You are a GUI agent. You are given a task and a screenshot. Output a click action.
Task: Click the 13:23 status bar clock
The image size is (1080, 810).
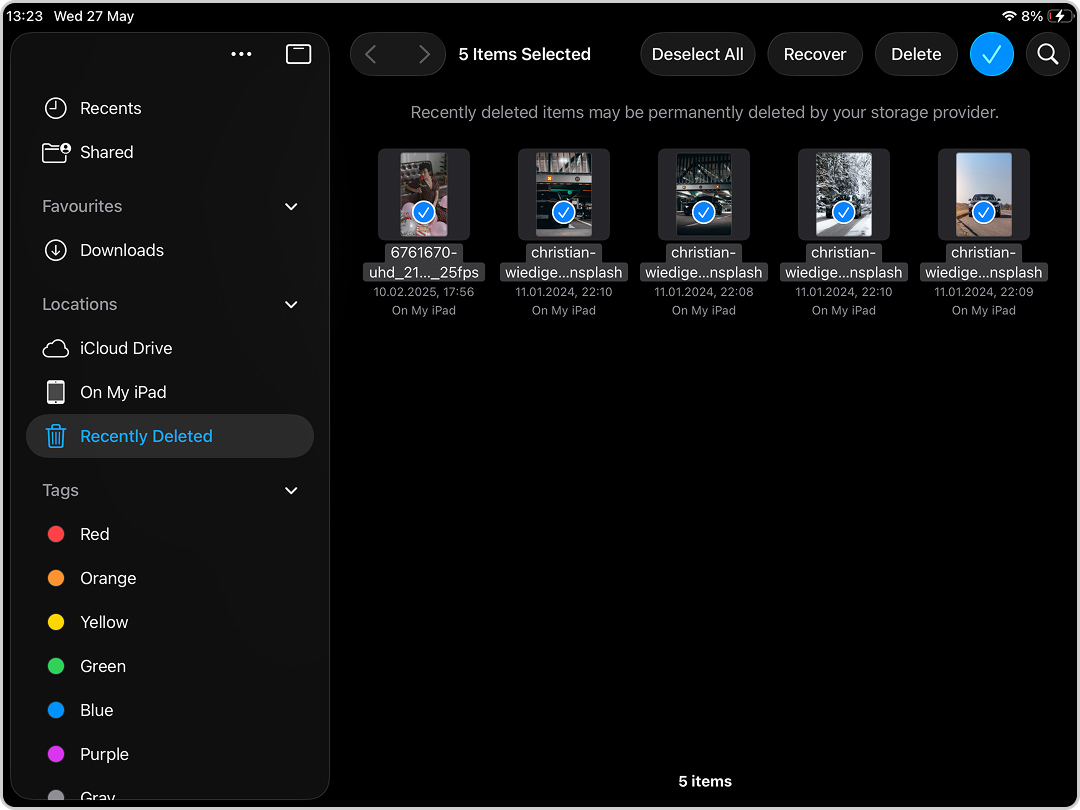(25, 16)
